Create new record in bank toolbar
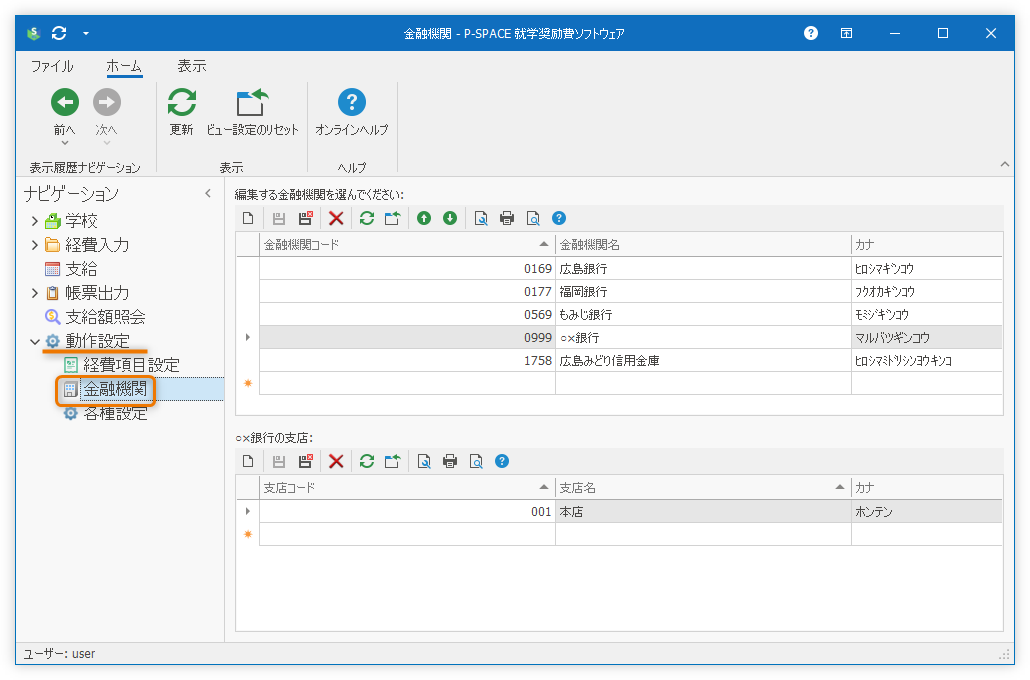The height and width of the screenshot is (680, 1030). click(248, 218)
